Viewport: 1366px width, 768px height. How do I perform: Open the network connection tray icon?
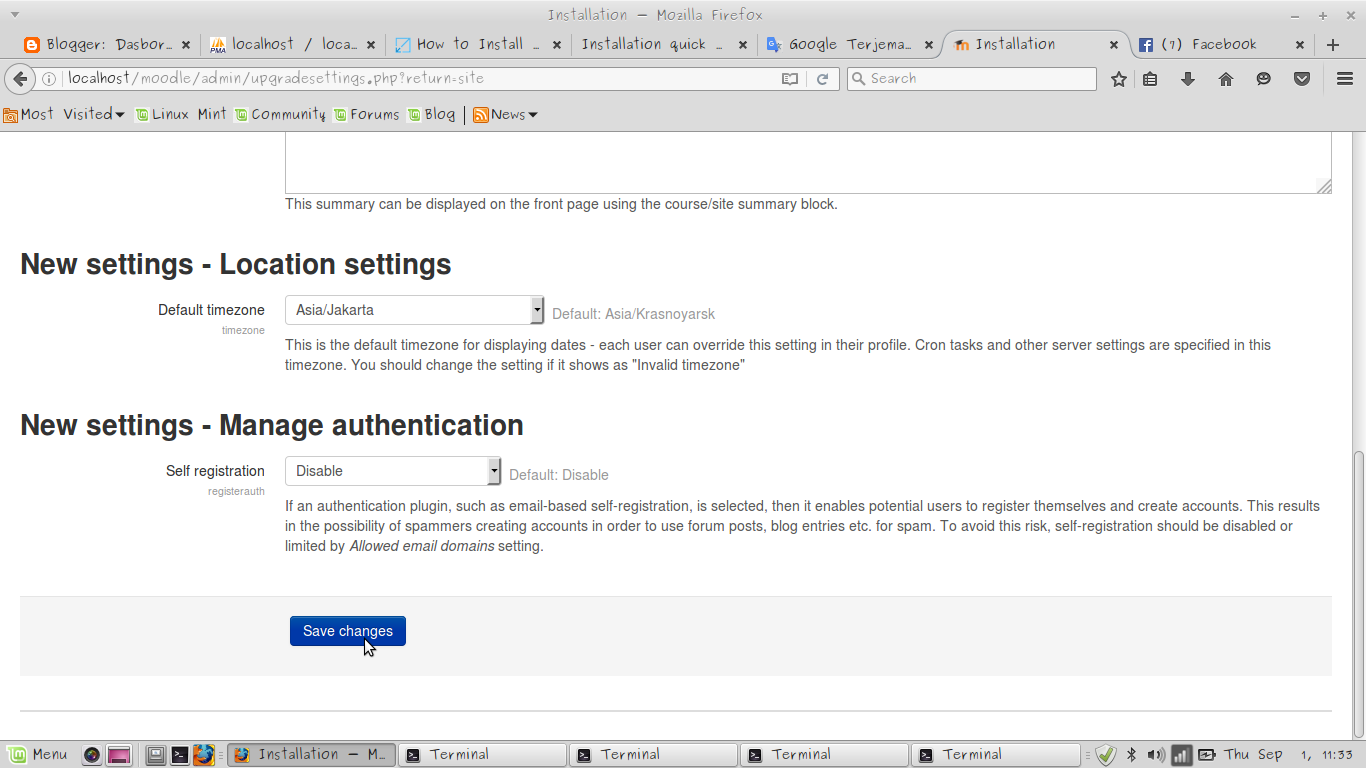coord(1181,755)
